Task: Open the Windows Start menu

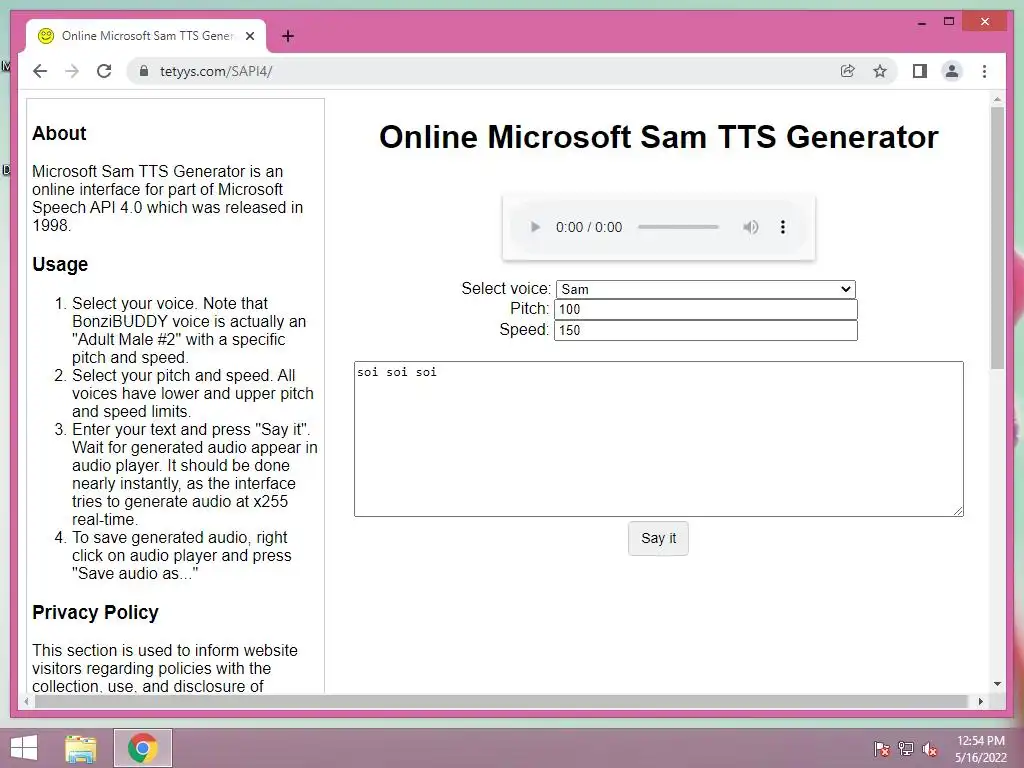Action: [24, 748]
